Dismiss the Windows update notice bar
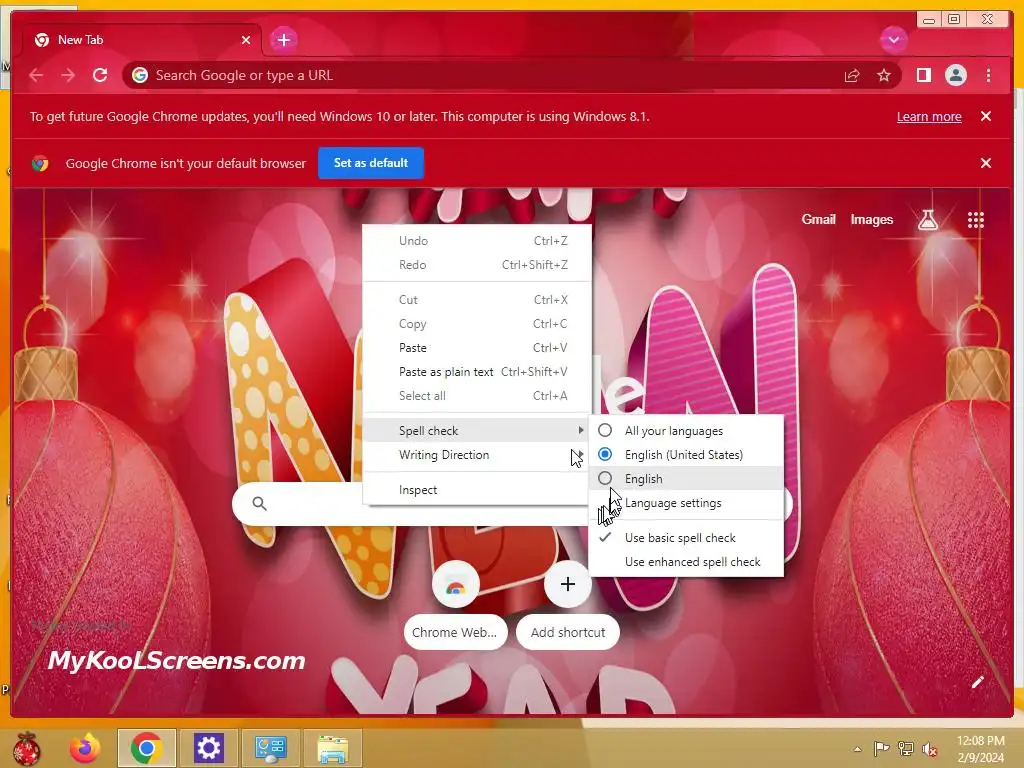Image resolution: width=1024 pixels, height=768 pixels. (986, 116)
